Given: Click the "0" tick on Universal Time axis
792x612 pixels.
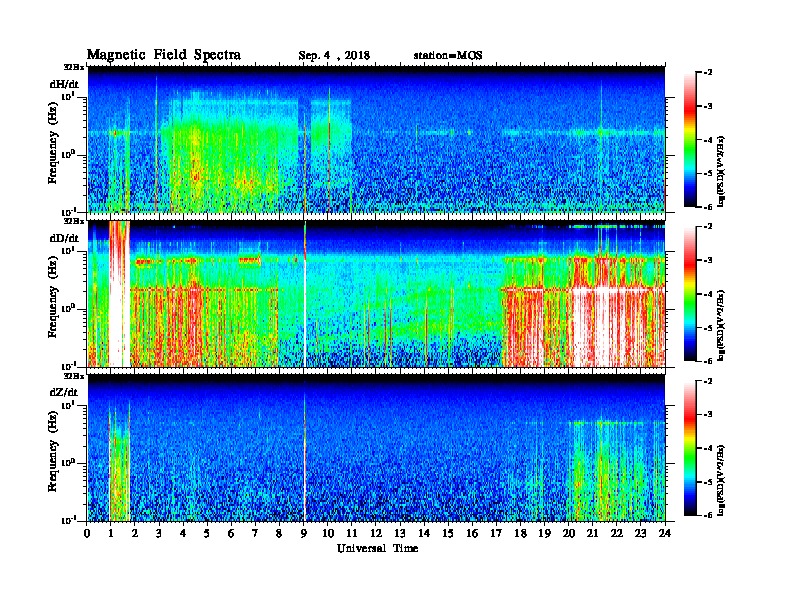Looking at the screenshot, I should pos(87,534).
